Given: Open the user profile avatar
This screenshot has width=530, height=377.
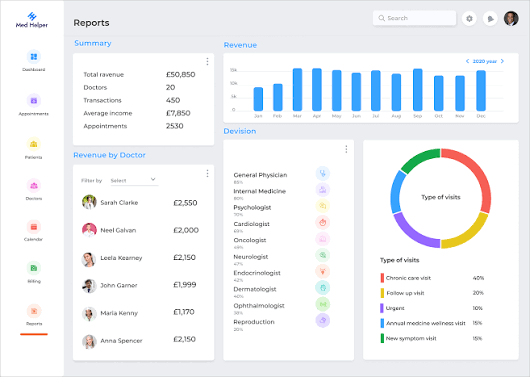Looking at the screenshot, I should point(511,18).
